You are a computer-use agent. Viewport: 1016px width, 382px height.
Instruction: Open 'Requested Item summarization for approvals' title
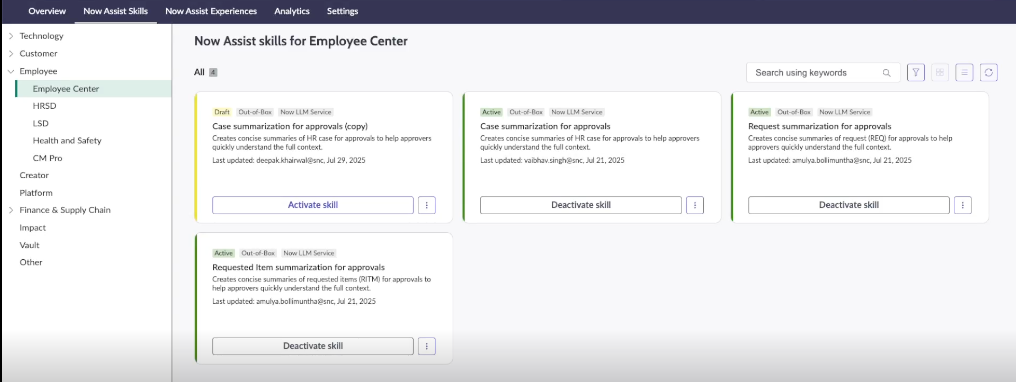click(299, 267)
